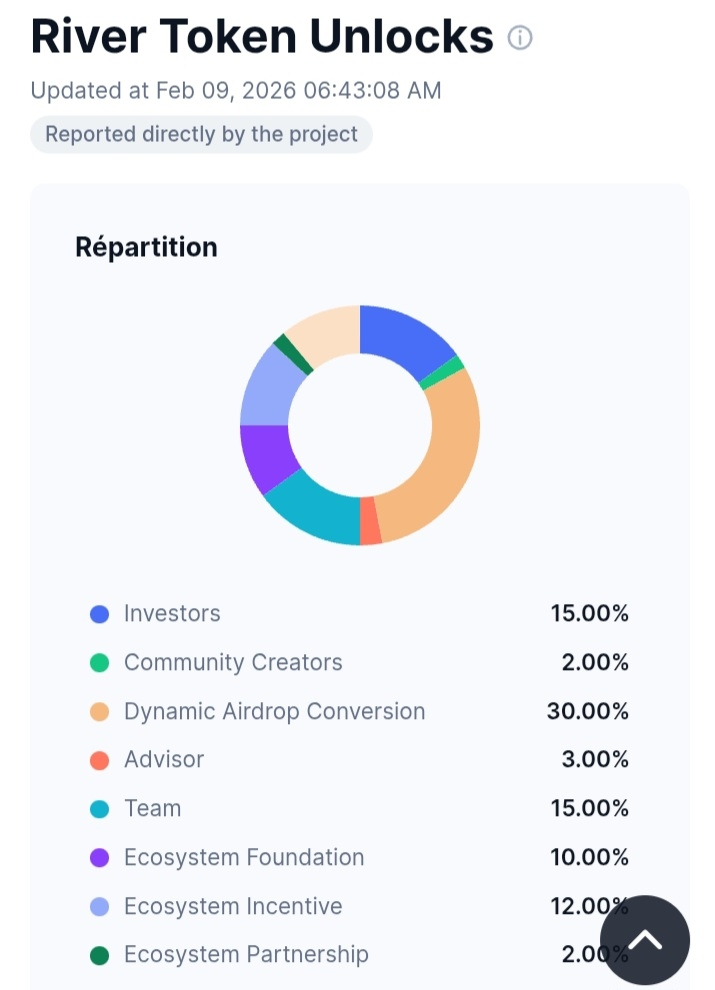Select the Community Creators legend label

point(233,663)
